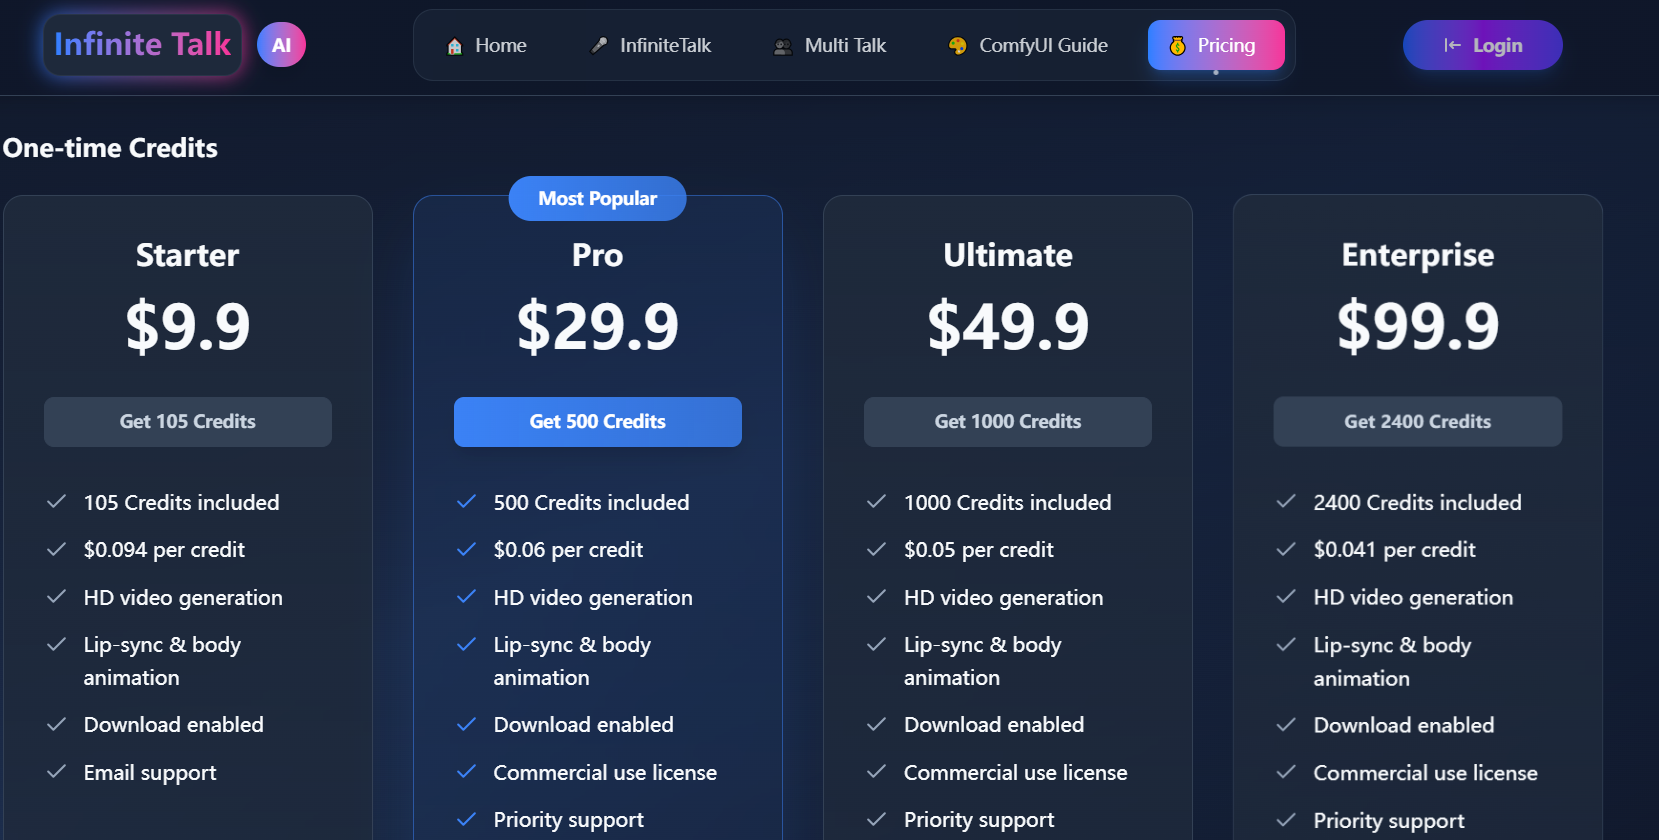Click the people icon beside Multi Talk

point(783,46)
